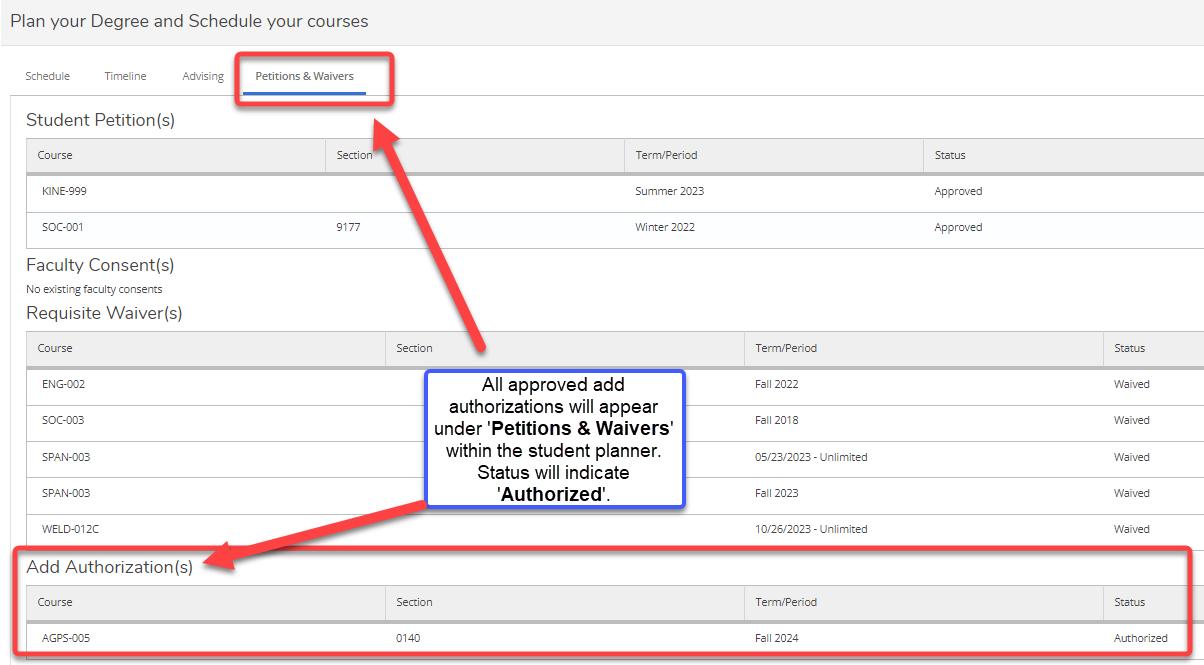Click the Fall 2018 term cell

tap(777, 420)
